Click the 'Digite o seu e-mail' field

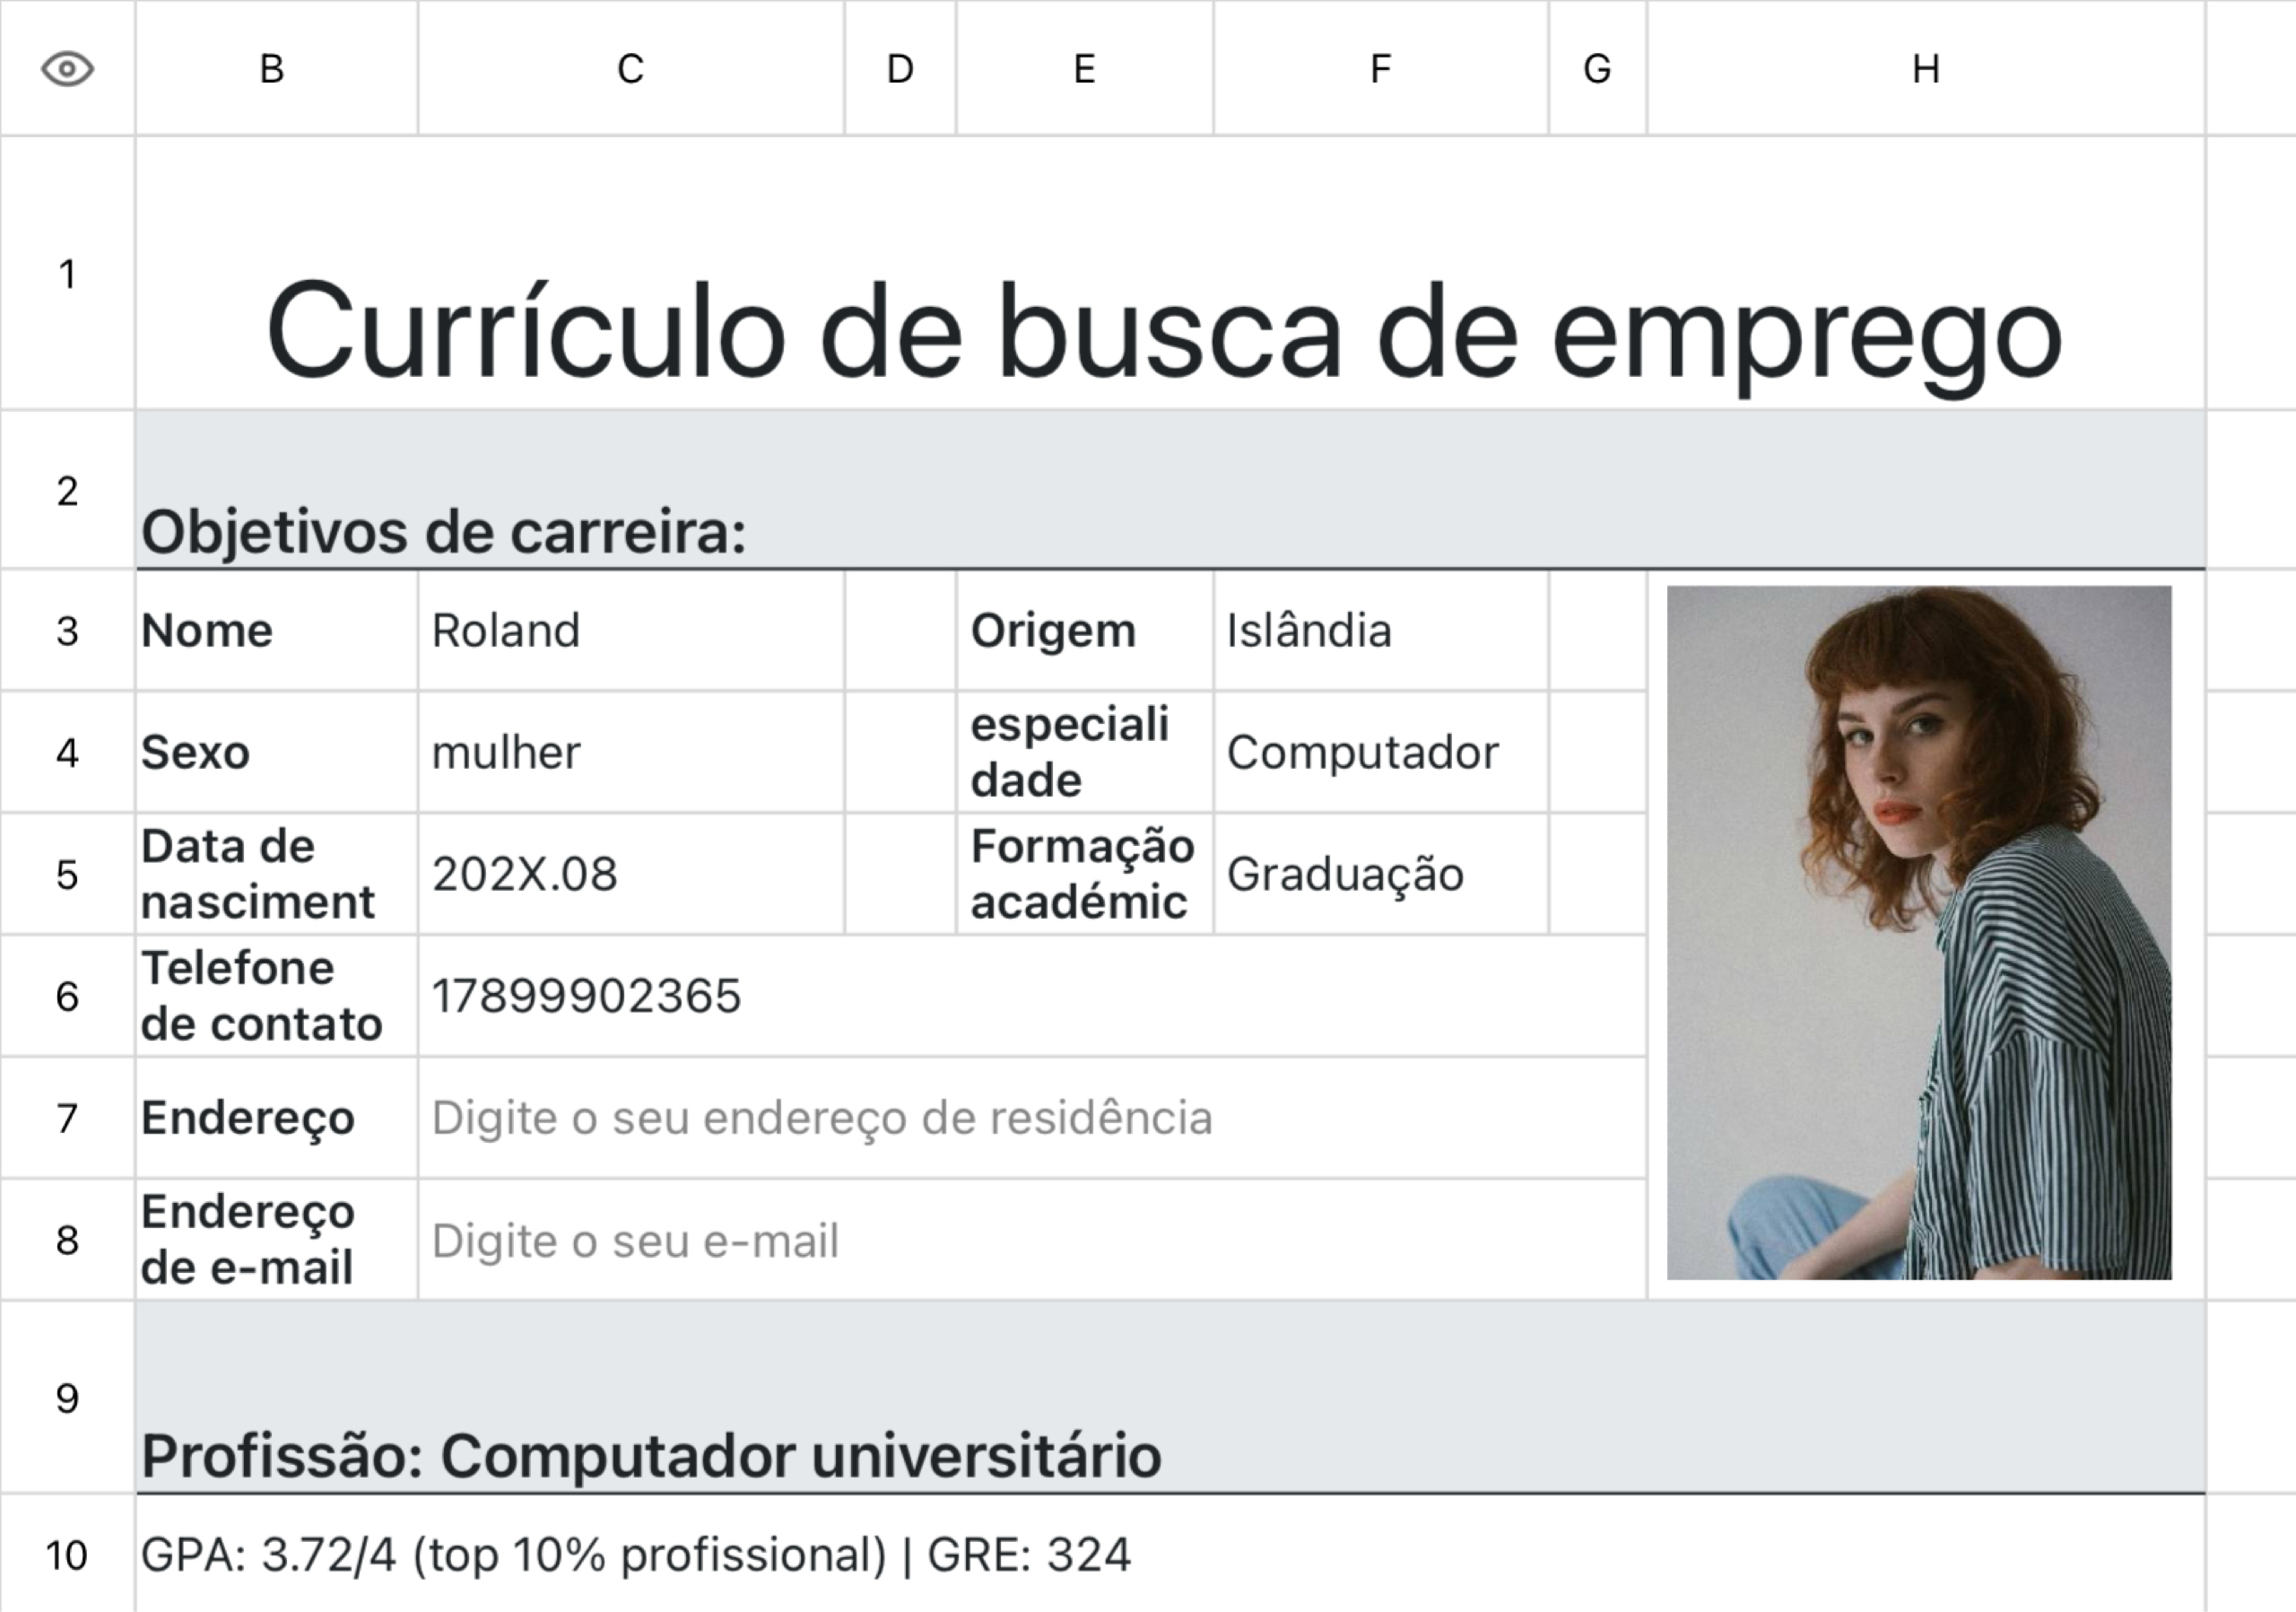[1032, 1240]
